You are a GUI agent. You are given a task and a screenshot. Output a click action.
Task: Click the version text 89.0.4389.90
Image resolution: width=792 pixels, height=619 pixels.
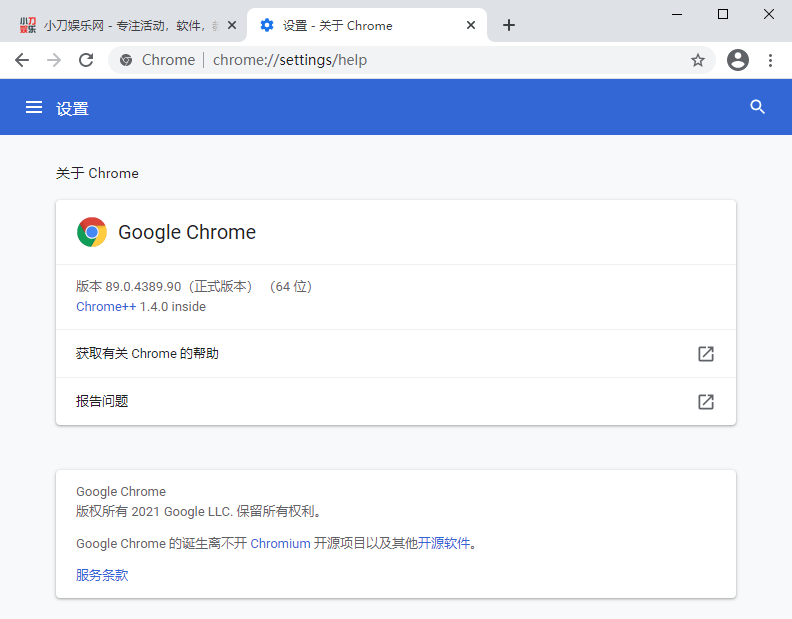(143, 287)
